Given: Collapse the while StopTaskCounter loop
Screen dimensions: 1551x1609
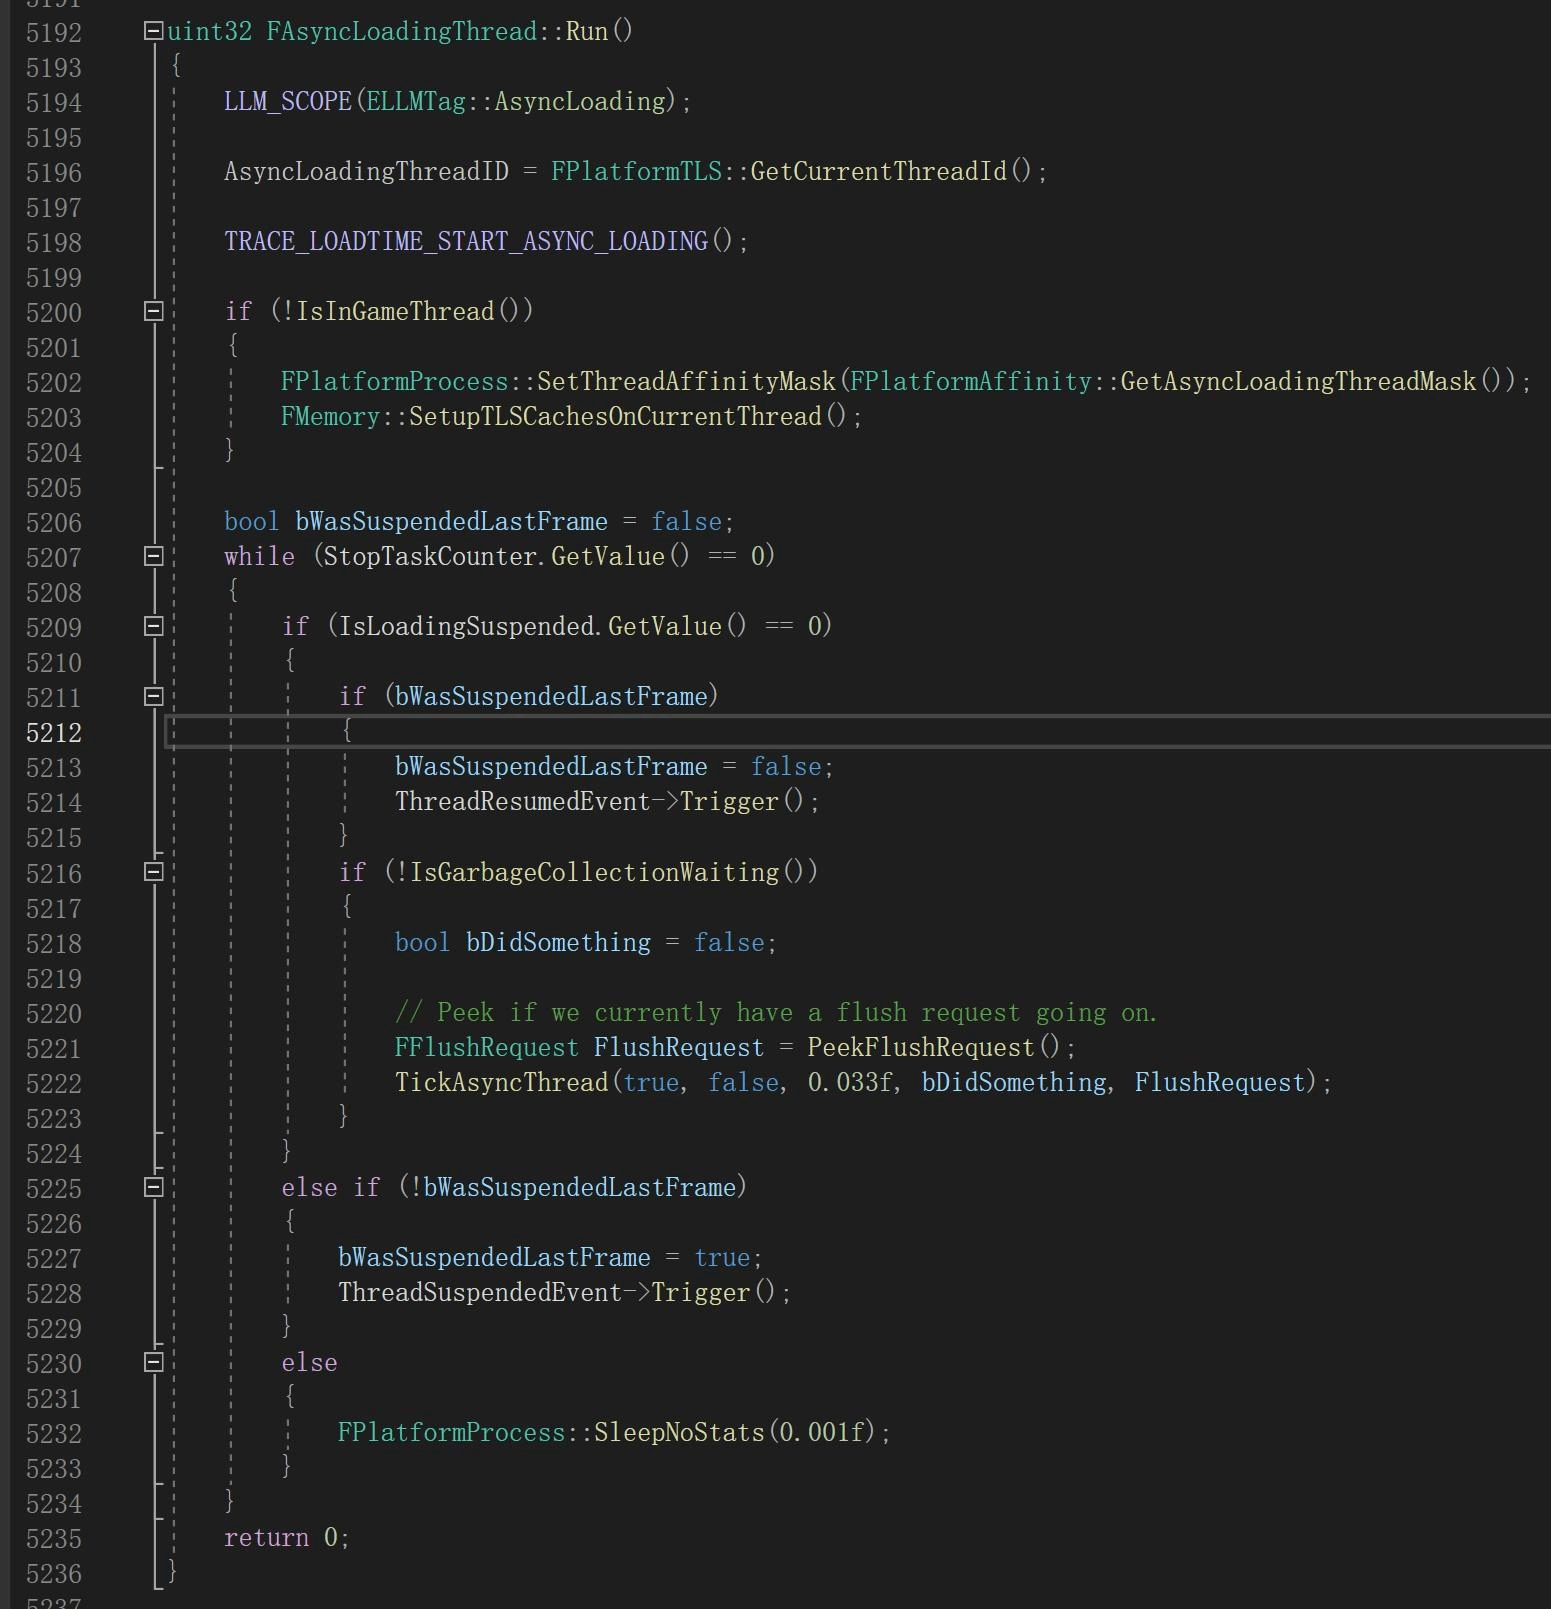Looking at the screenshot, I should (153, 556).
